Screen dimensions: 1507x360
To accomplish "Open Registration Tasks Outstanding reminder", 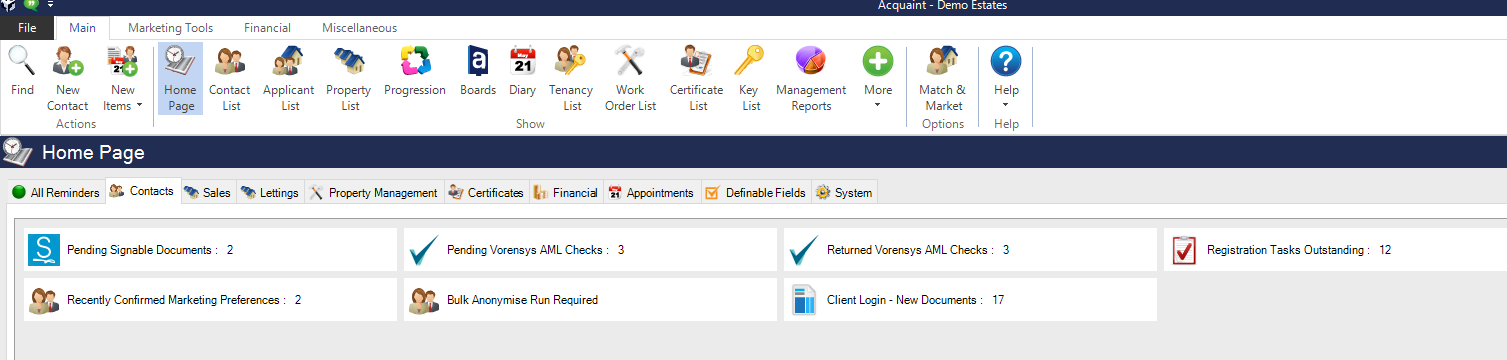I will tap(1335, 249).
